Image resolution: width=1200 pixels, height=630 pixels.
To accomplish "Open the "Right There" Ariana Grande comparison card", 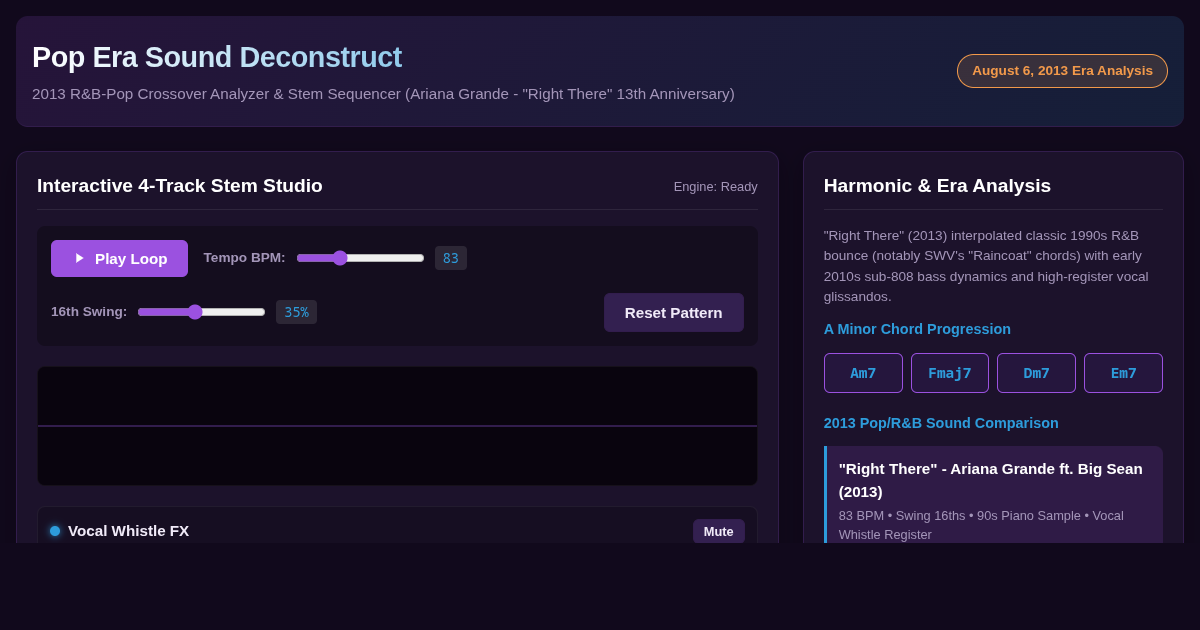I will (993, 495).
